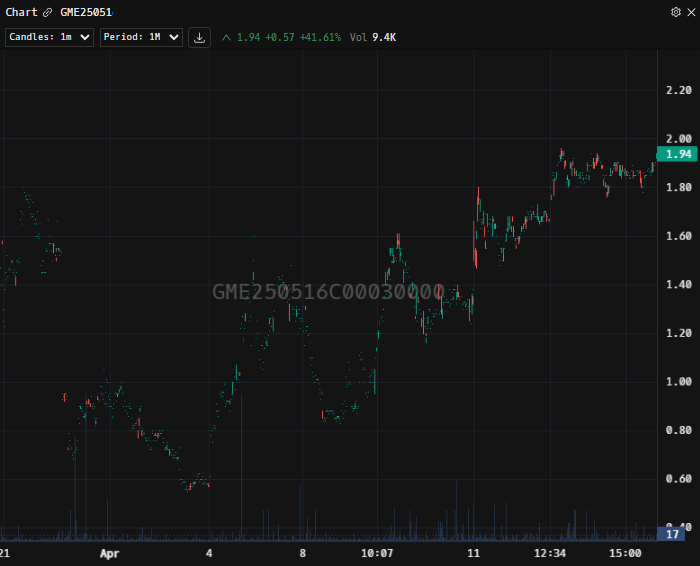This screenshot has width=700, height=566.
Task: Click the volume label 17
Action: 671,534
